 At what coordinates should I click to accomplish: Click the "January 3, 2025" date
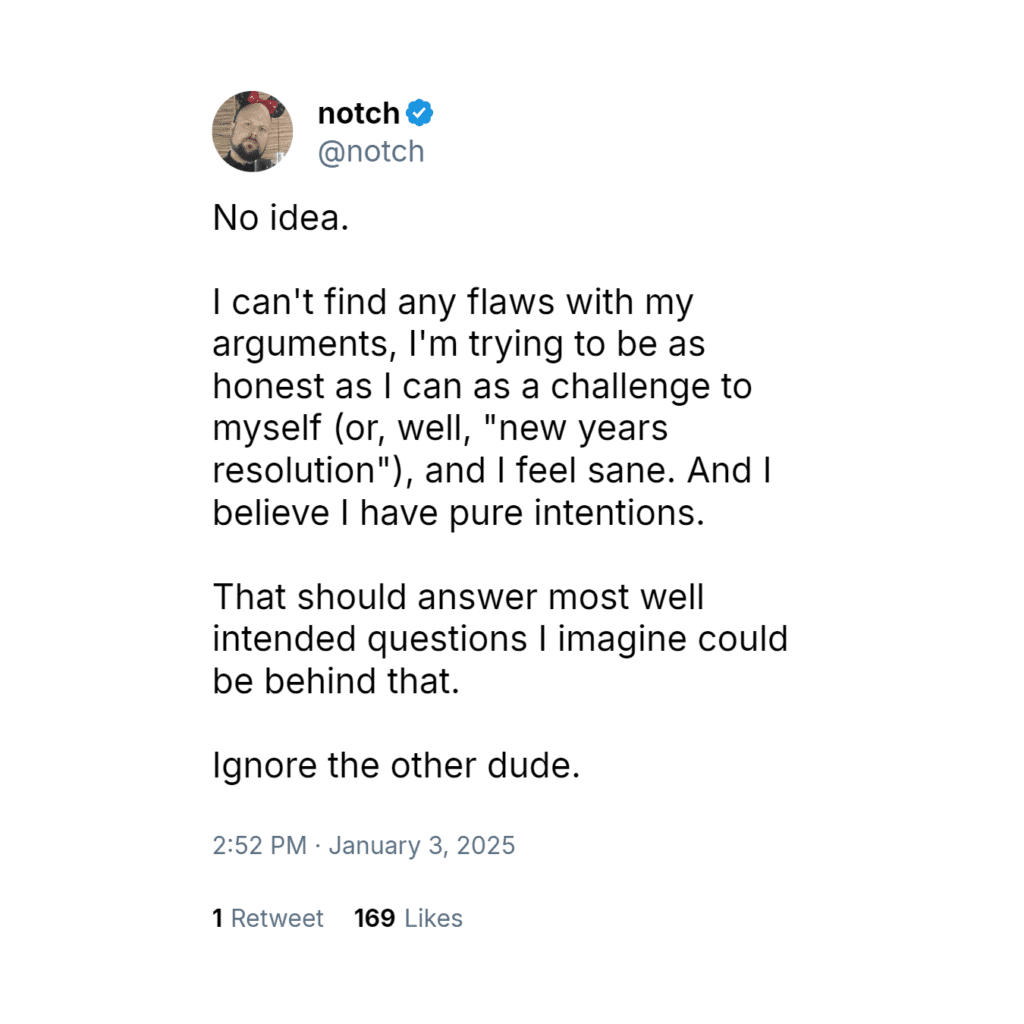pos(421,846)
